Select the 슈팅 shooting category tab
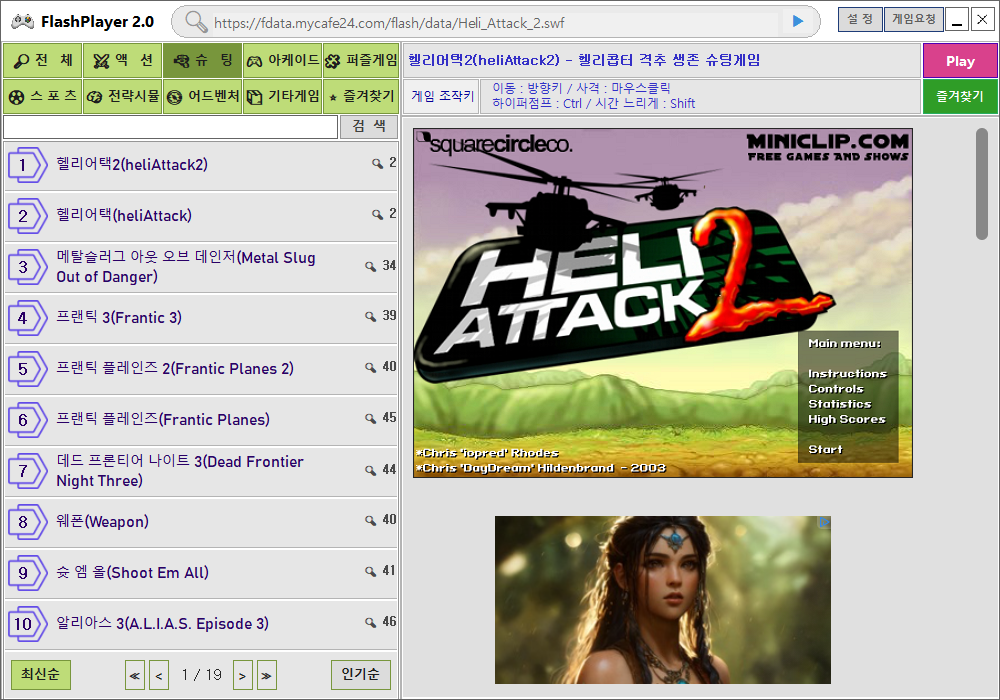1000x700 pixels. click(x=202, y=61)
